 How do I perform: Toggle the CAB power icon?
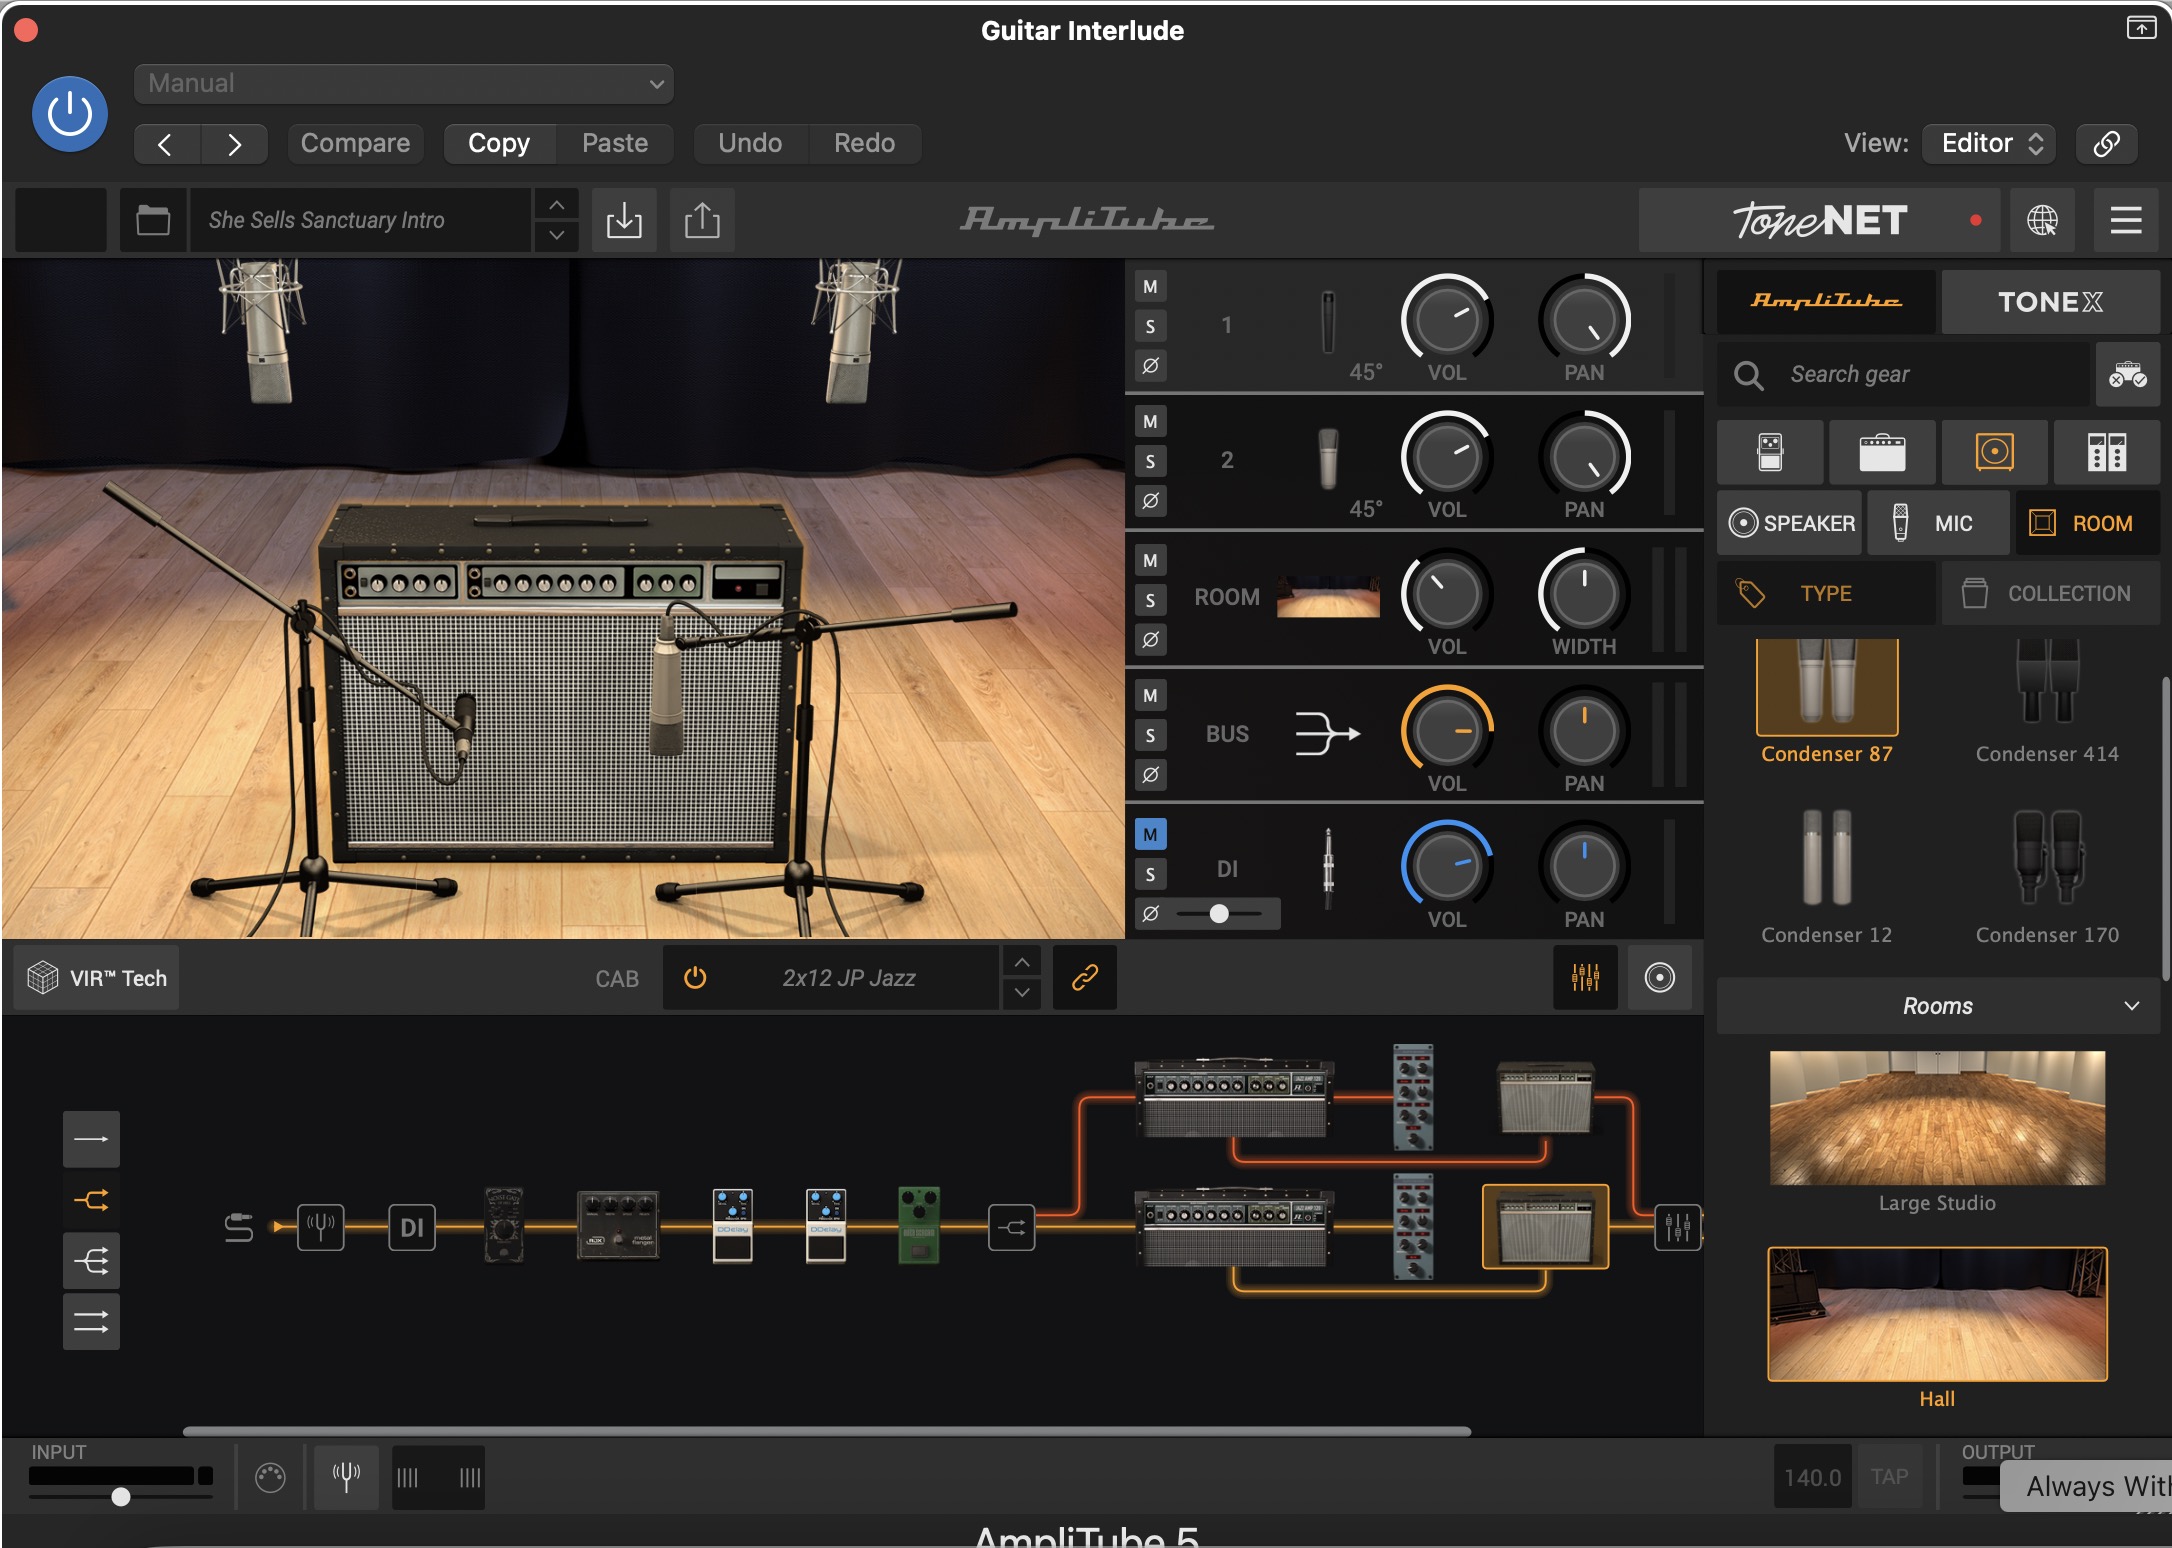tap(695, 978)
